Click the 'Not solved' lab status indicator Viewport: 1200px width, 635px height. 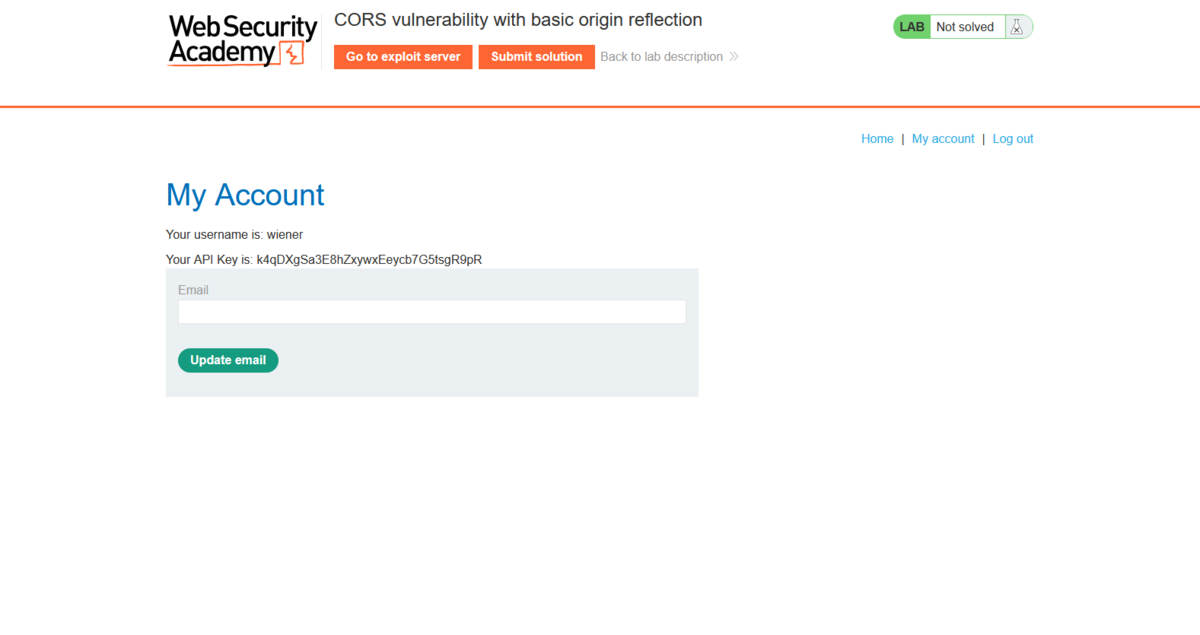[963, 26]
